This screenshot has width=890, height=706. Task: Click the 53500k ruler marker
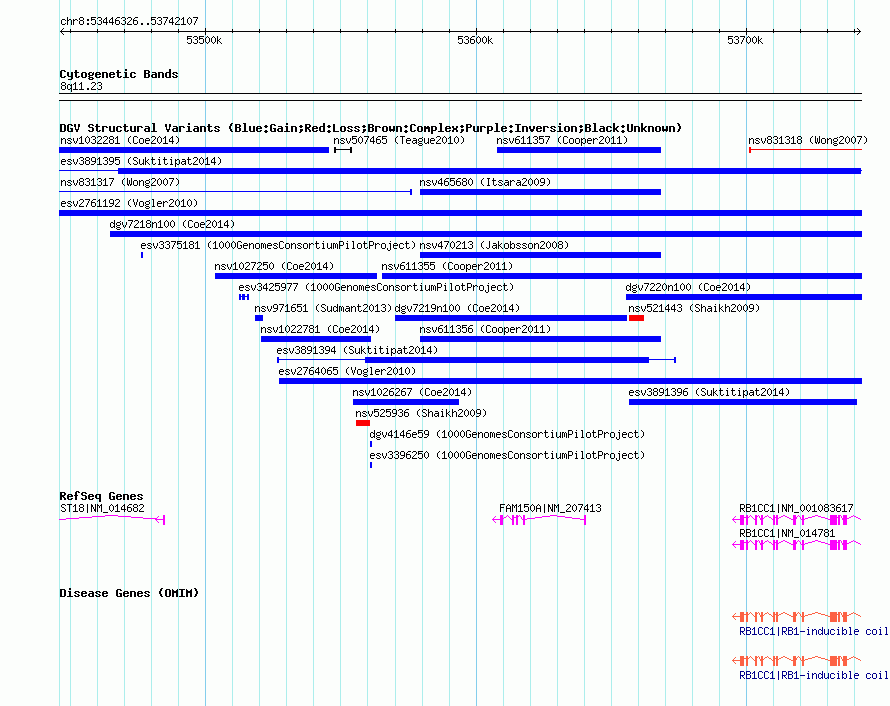pos(204,40)
